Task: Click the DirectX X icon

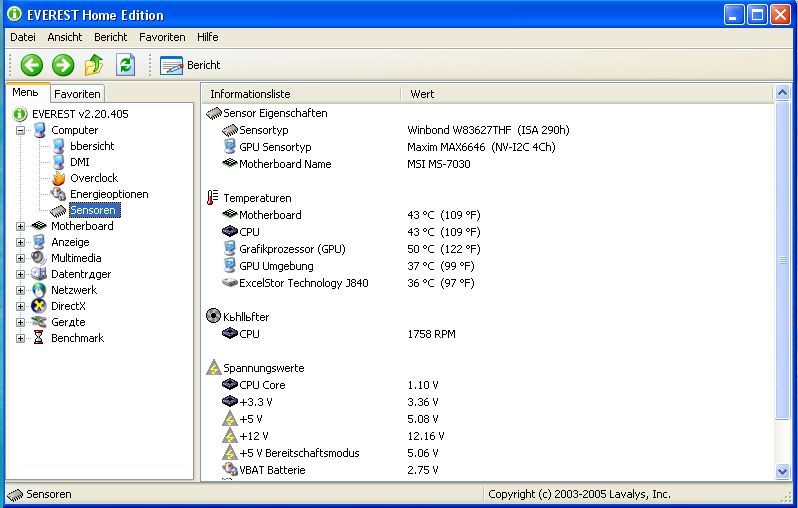Action: coord(39,306)
